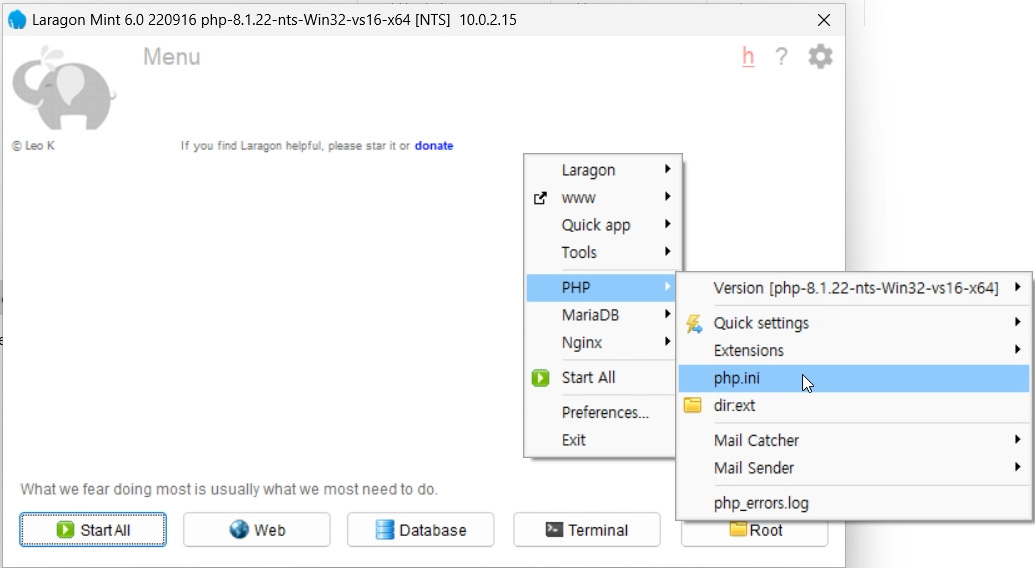Click the blue Laragon title bar icon
Screen dimensions: 1035x568
(x=17, y=20)
